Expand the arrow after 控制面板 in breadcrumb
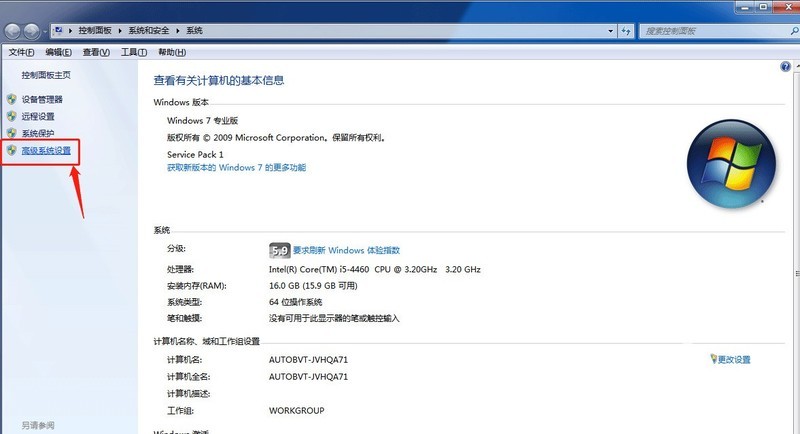 click(x=127, y=31)
